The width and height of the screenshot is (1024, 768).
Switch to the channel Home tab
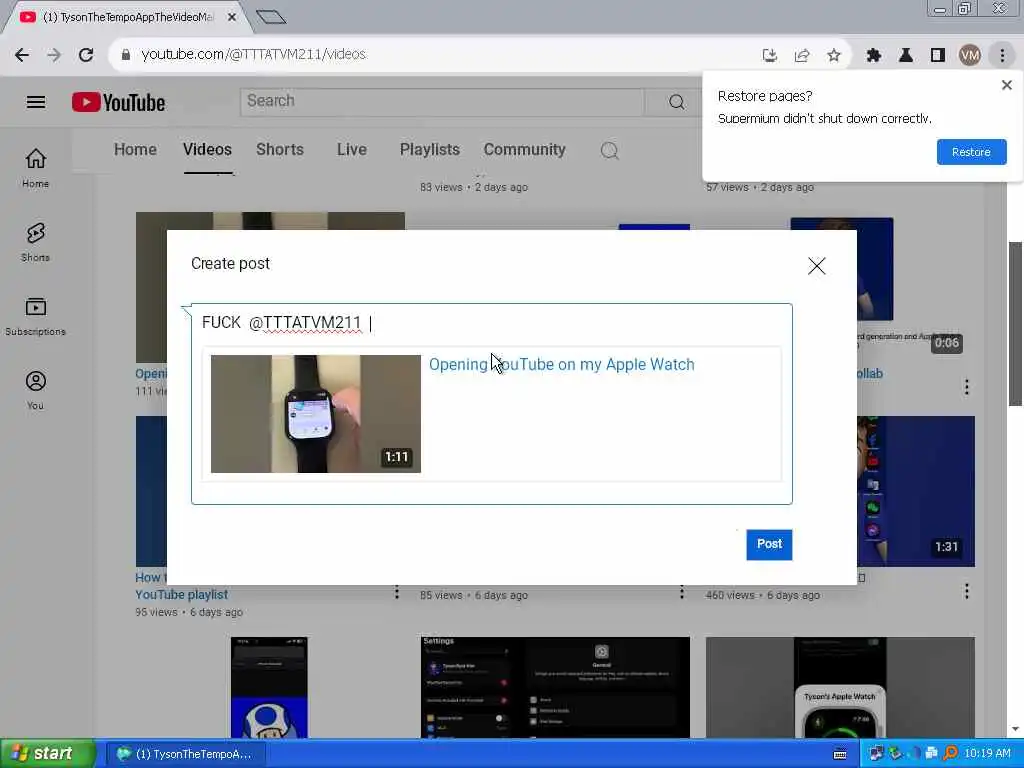coord(135,150)
